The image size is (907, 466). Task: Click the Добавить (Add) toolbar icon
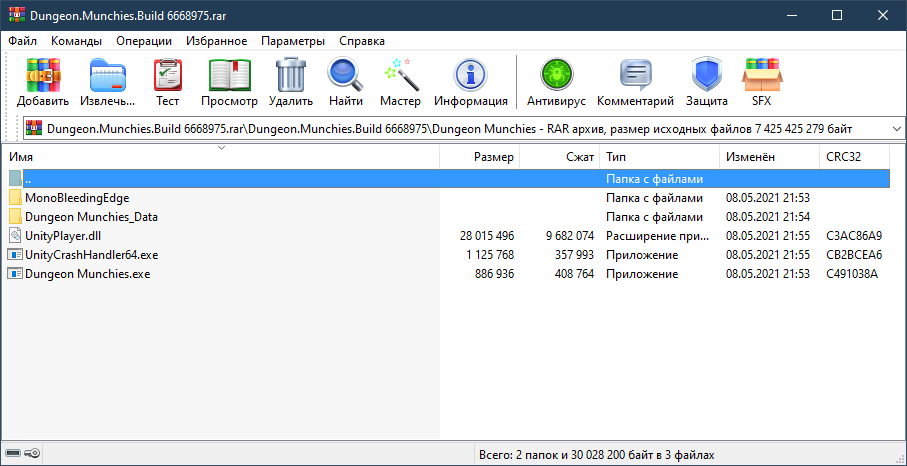[x=43, y=75]
